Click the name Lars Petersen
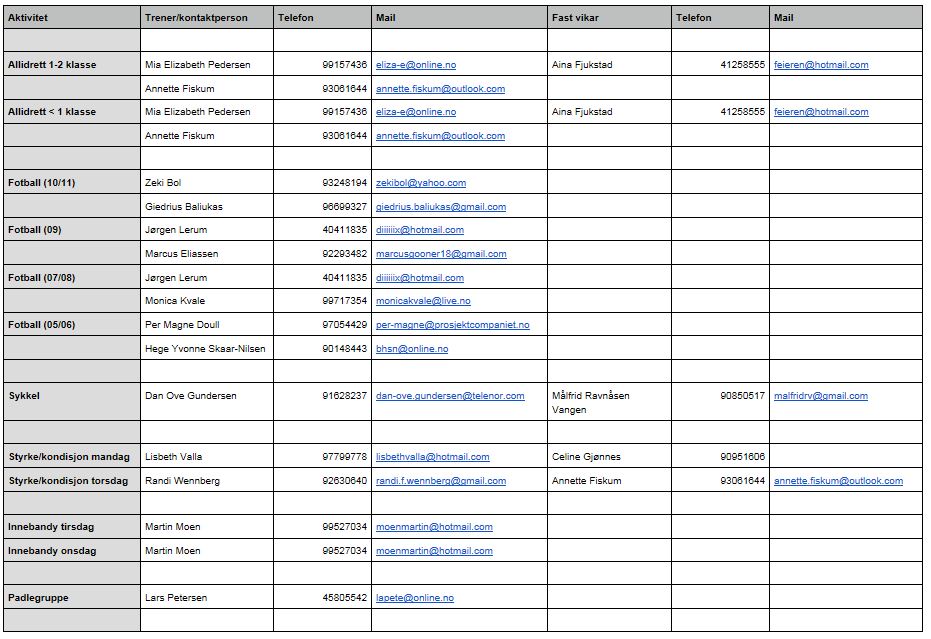The image size is (931, 639). 176,597
